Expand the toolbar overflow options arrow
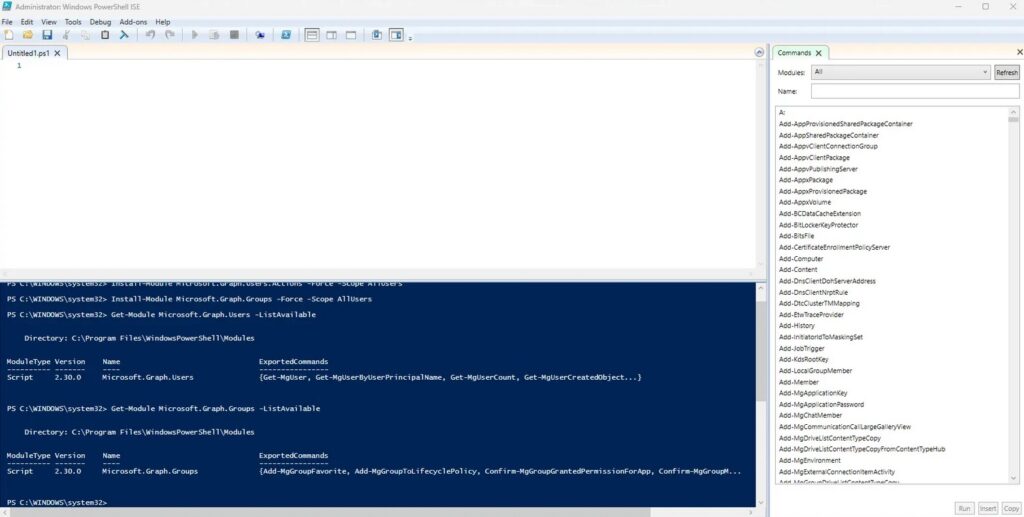The image size is (1024, 517). tap(410, 38)
